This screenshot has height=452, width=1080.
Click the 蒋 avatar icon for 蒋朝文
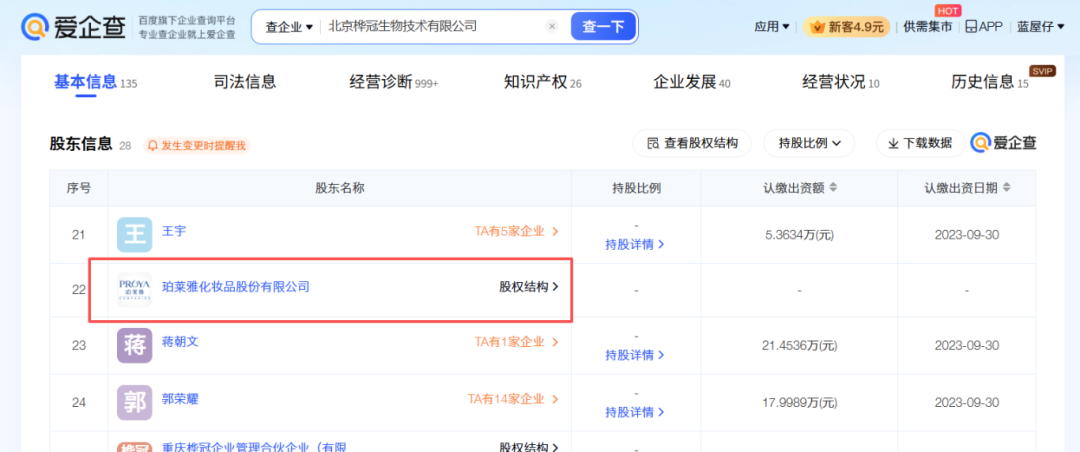135,345
